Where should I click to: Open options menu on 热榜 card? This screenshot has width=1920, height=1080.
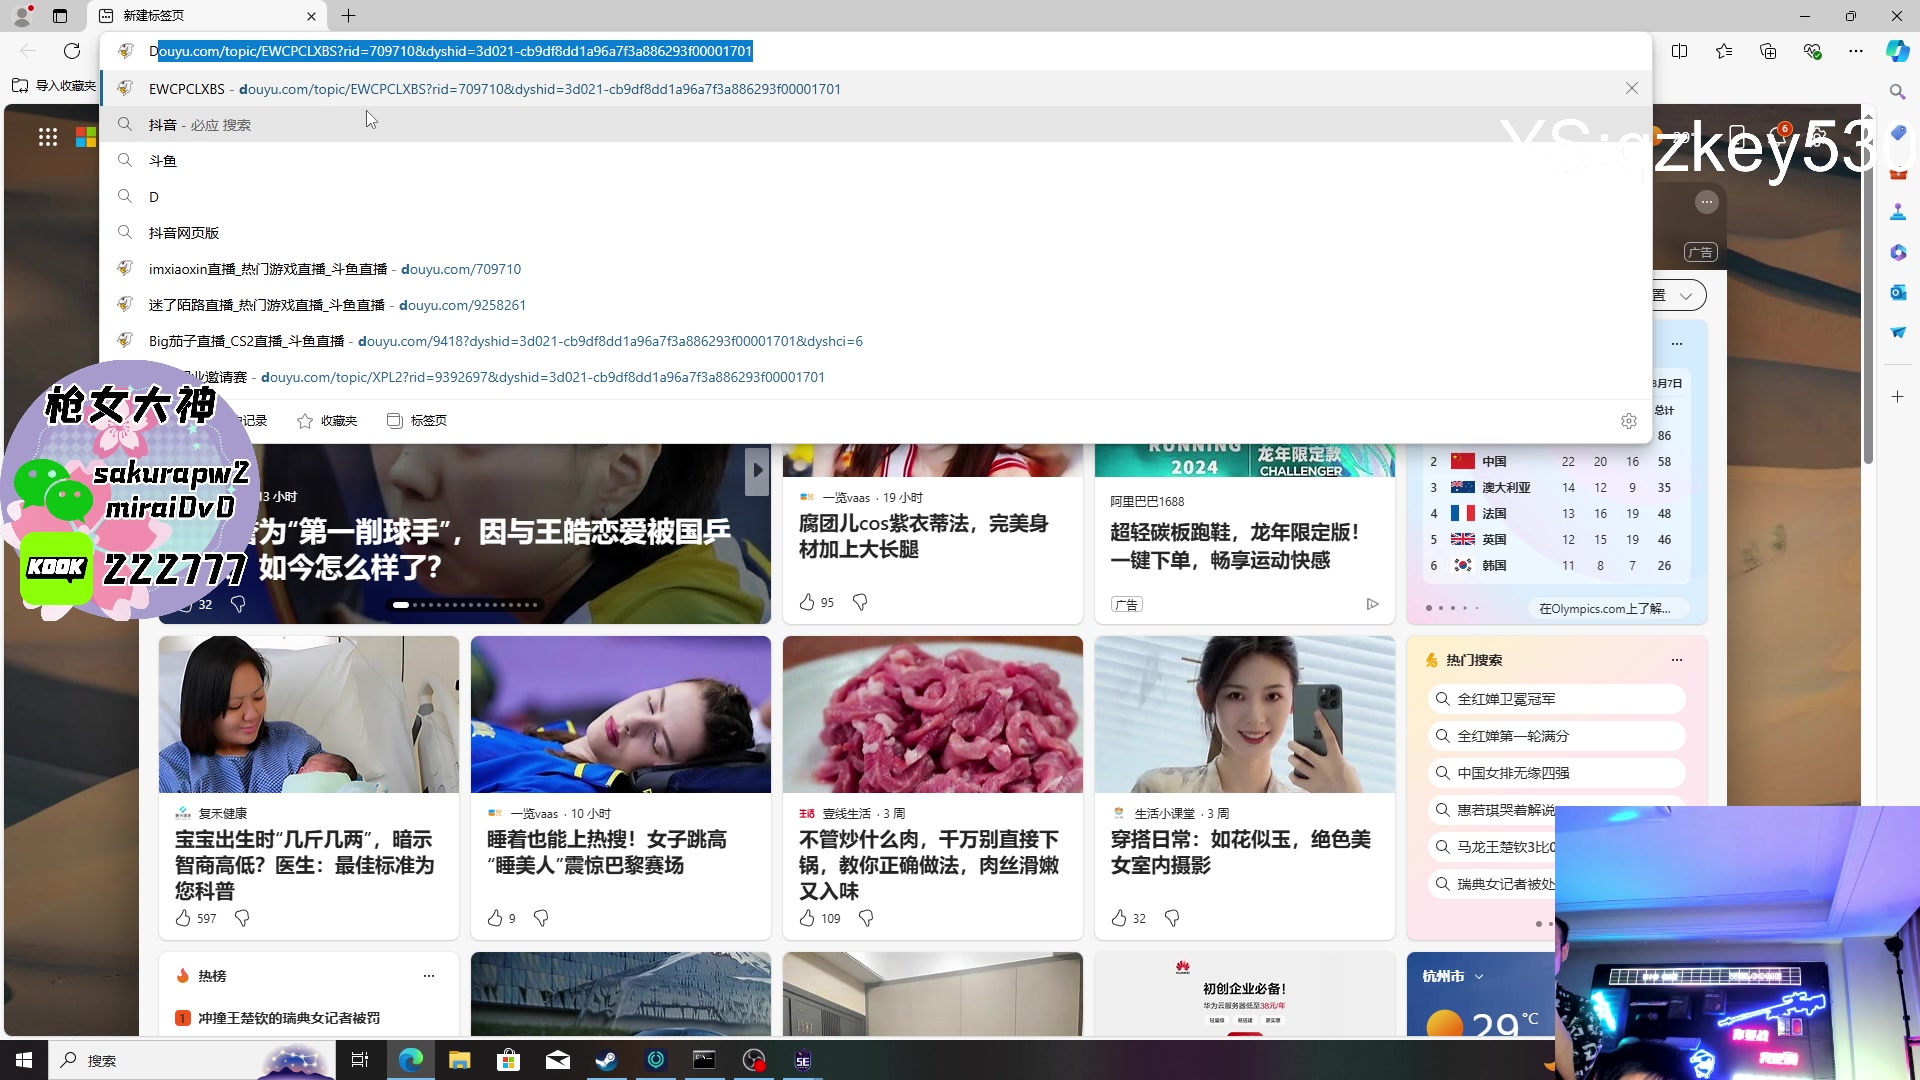point(429,976)
